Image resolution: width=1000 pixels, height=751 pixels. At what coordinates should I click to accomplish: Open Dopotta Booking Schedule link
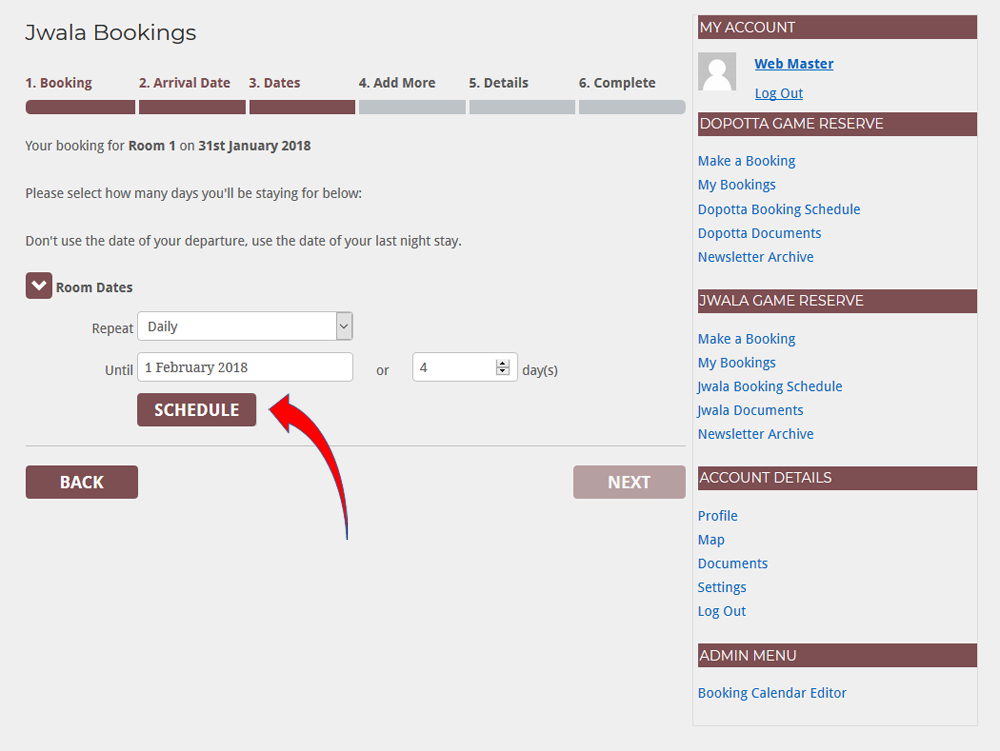(778, 209)
